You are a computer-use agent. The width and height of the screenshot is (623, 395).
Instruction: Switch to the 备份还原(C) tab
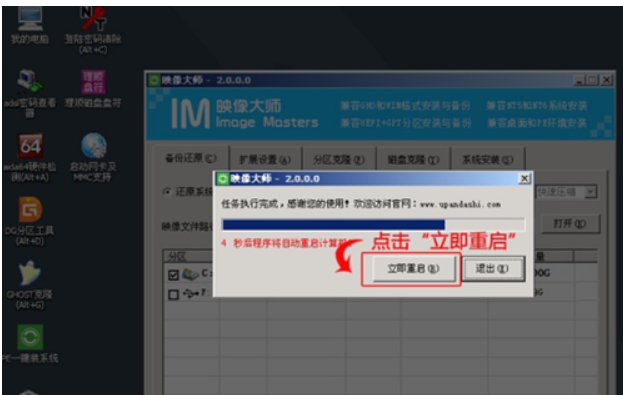pos(191,158)
